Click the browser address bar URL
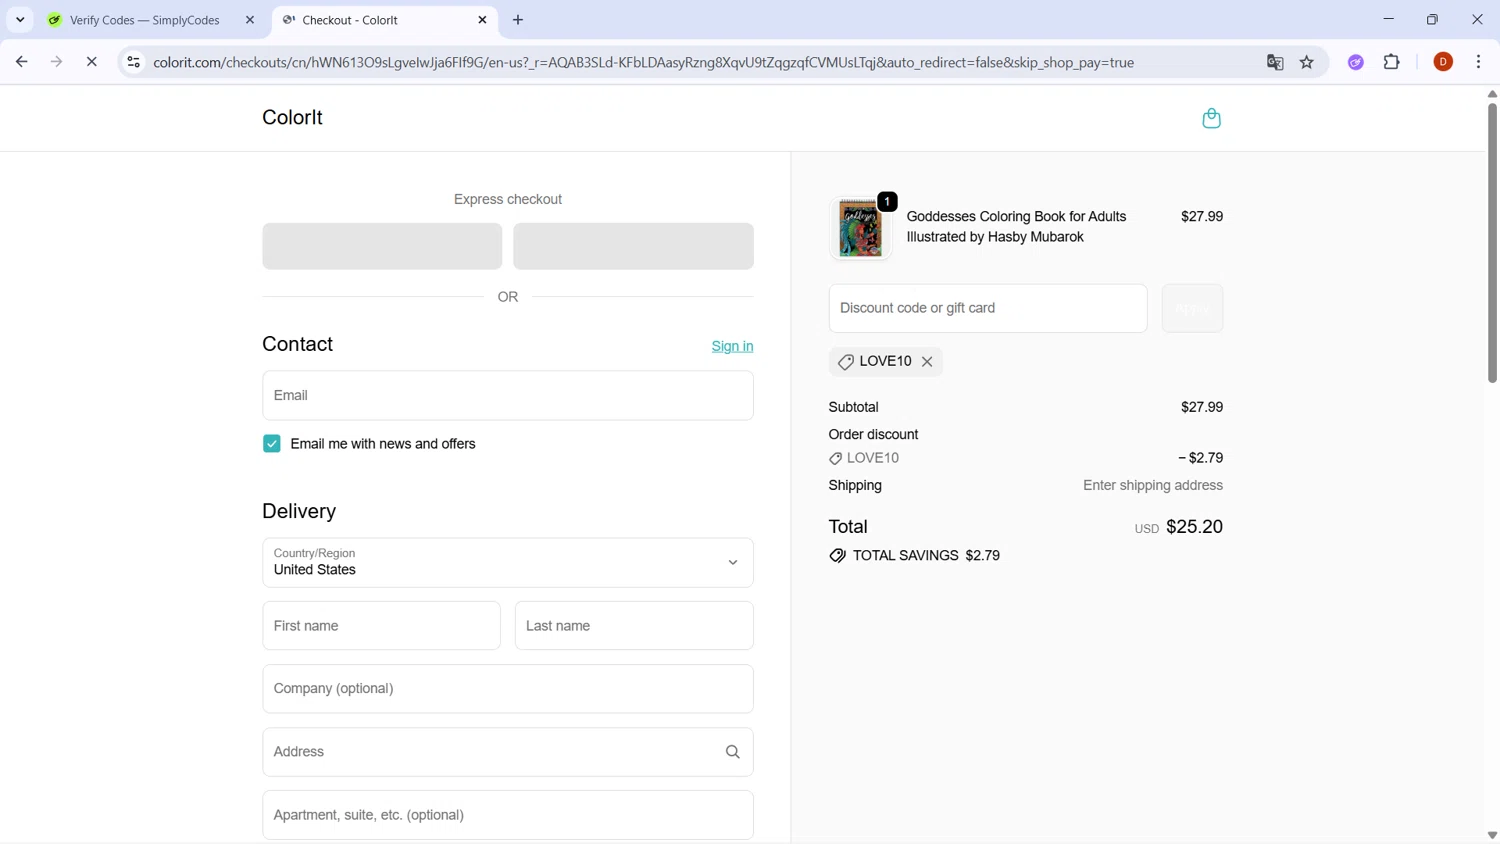 (x=643, y=62)
